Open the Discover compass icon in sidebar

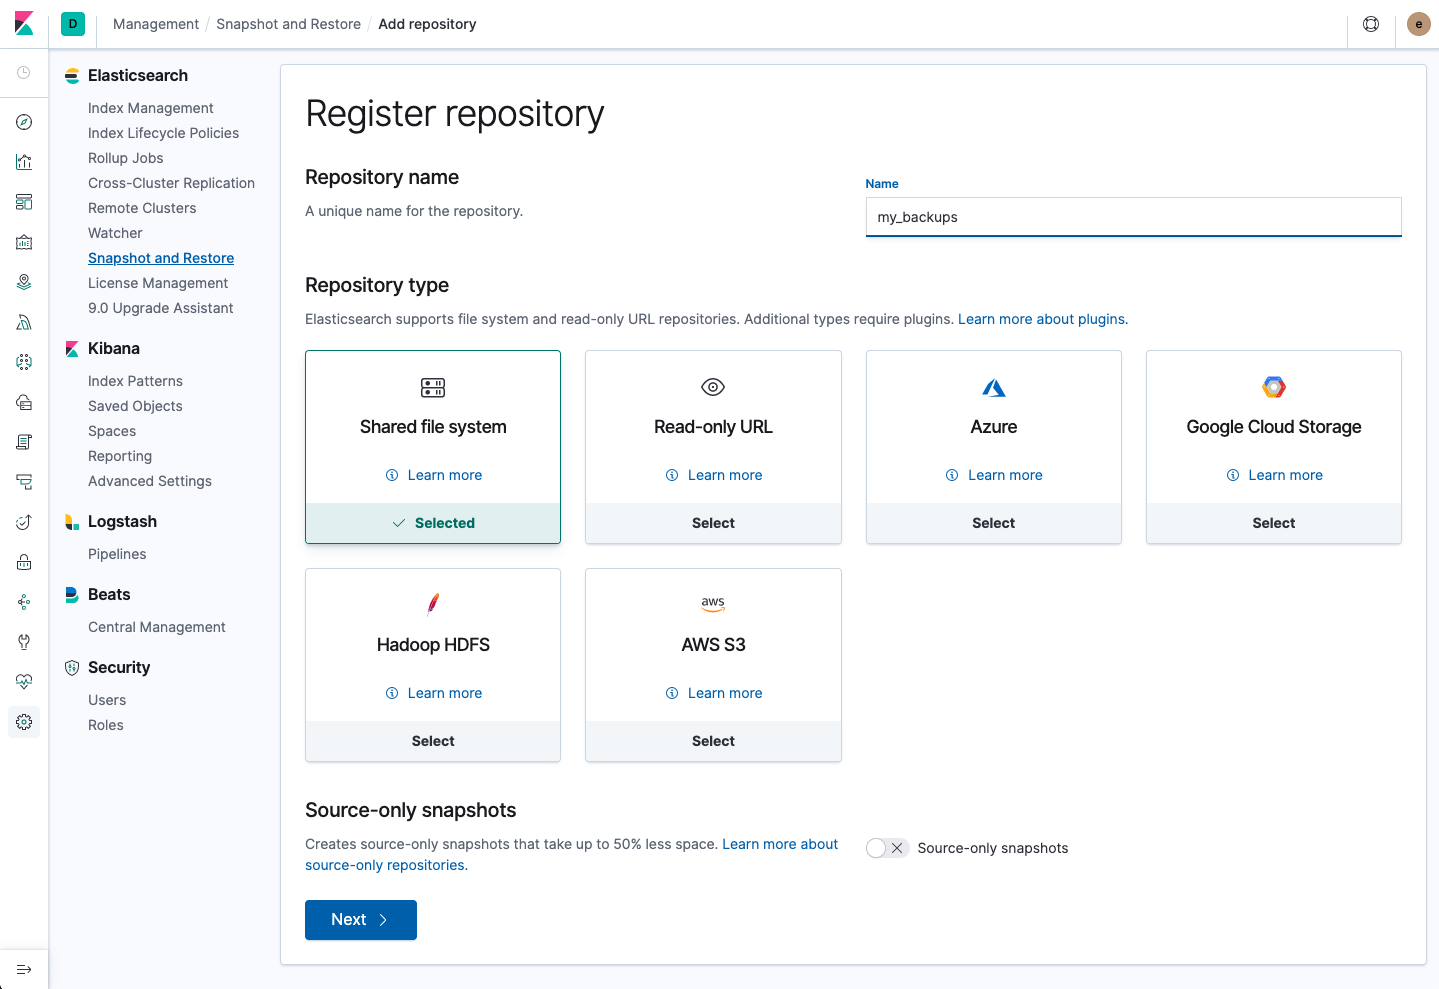[24, 121]
